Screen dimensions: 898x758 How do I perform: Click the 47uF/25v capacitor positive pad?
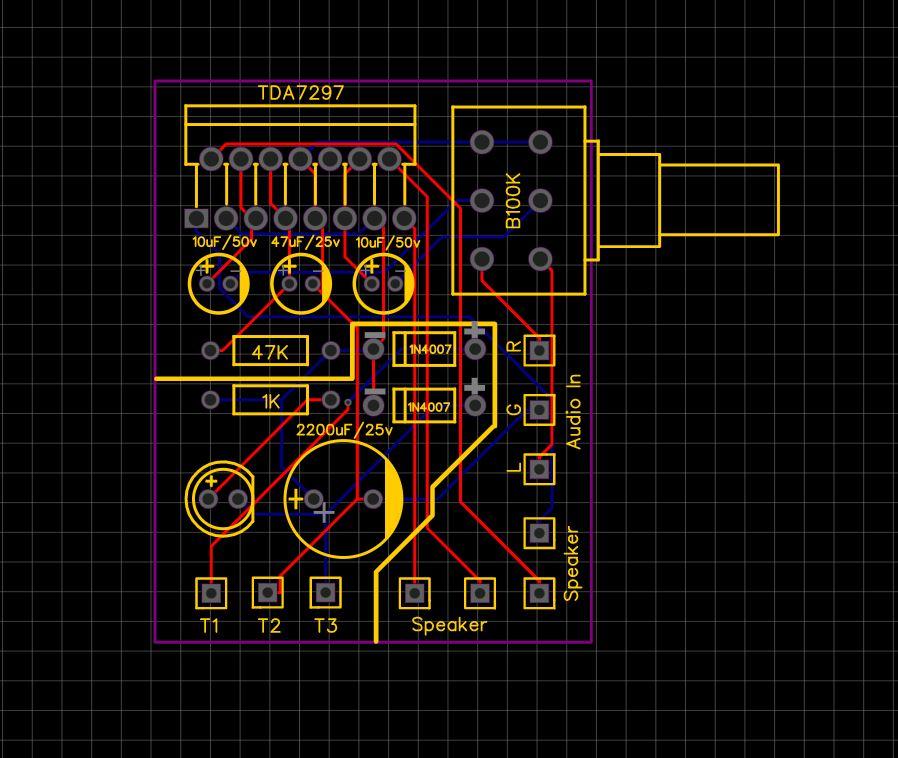click(289, 283)
